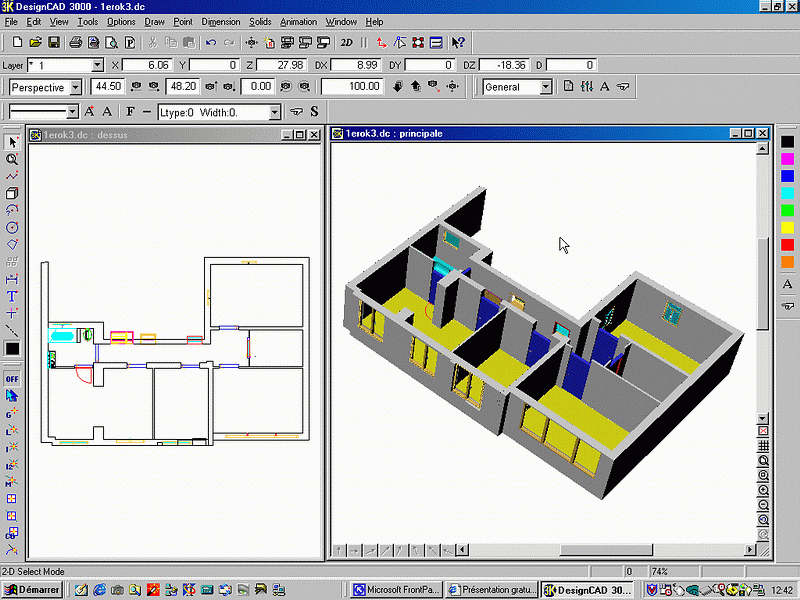Select the Text tool in the left toolbar
The width and height of the screenshot is (800, 600).
(x=12, y=297)
